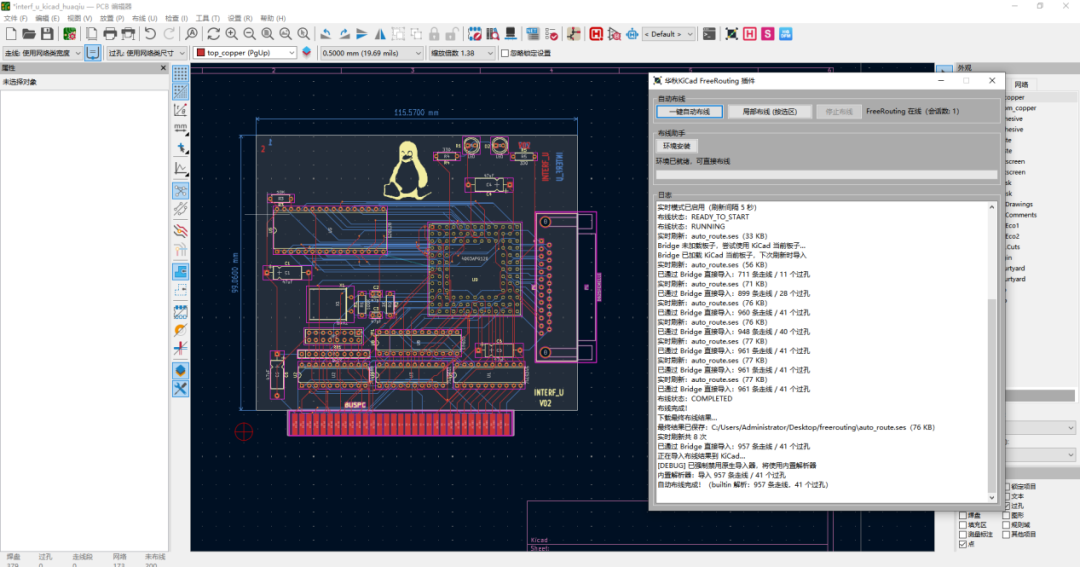
Task: Click the blue DFM plugin icon
Action: [785, 34]
